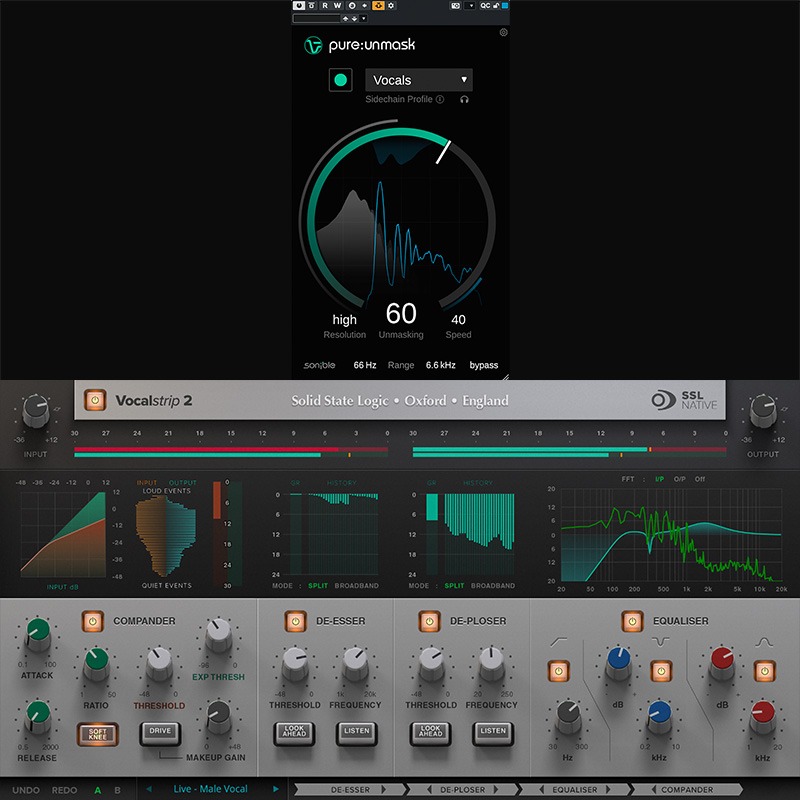Open the high Resolution selector
The width and height of the screenshot is (800, 800).
(344, 320)
